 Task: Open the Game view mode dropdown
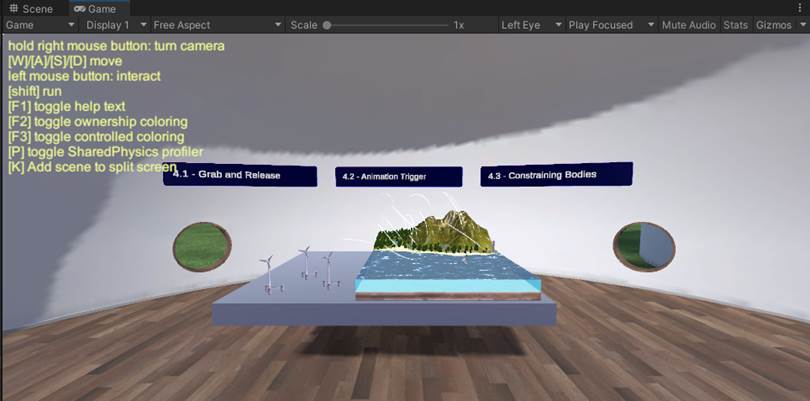coord(40,25)
